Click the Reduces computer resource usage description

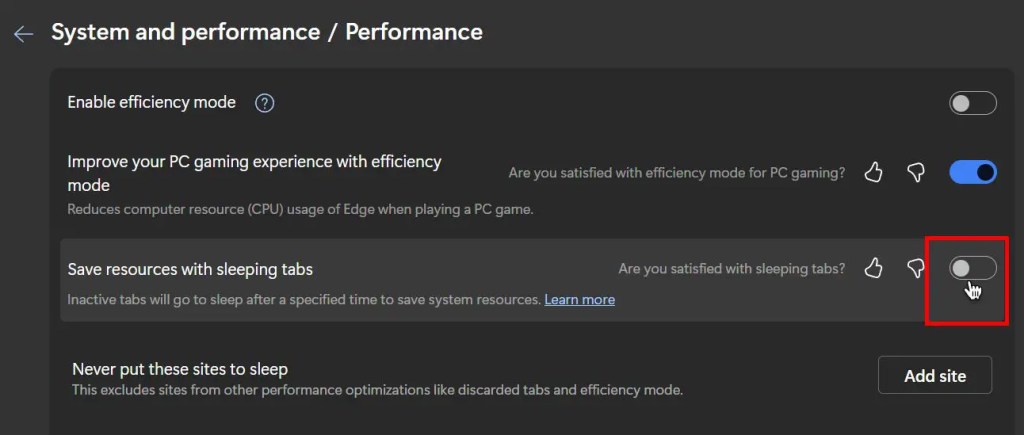300,211
